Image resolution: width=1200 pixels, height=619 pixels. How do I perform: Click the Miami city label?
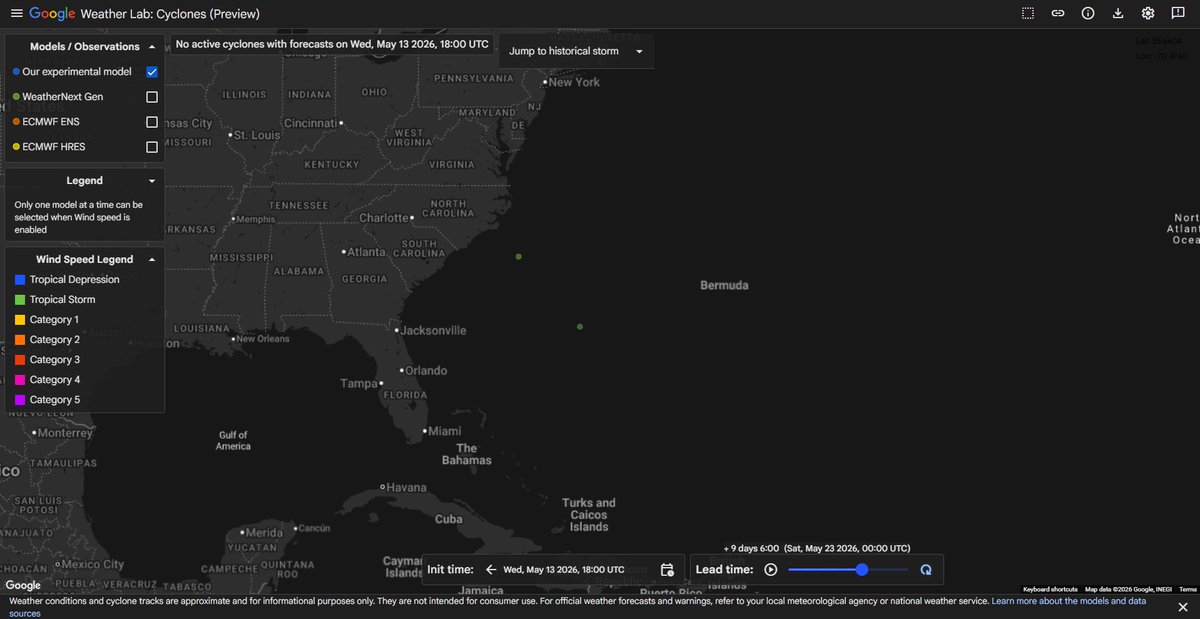point(444,431)
